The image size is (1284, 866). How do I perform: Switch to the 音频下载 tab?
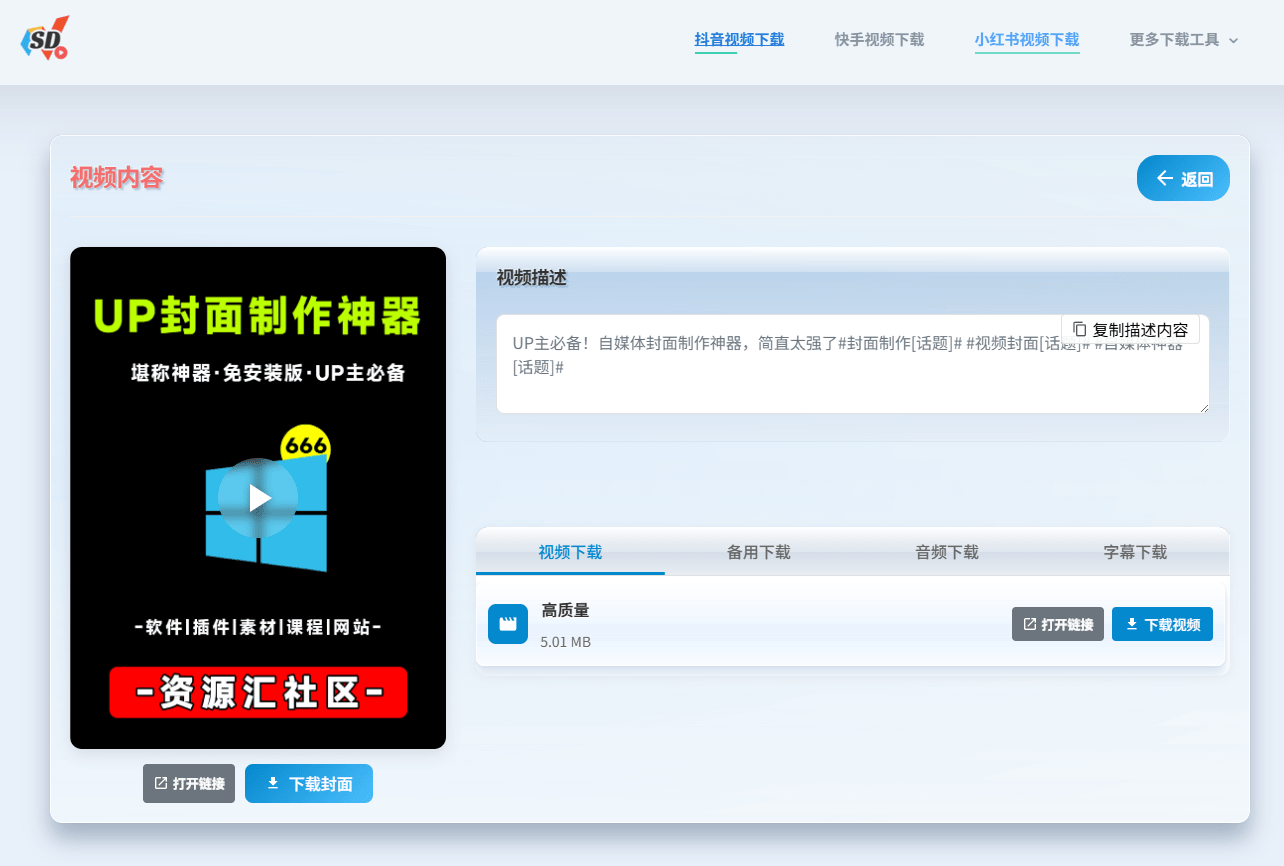pos(946,551)
